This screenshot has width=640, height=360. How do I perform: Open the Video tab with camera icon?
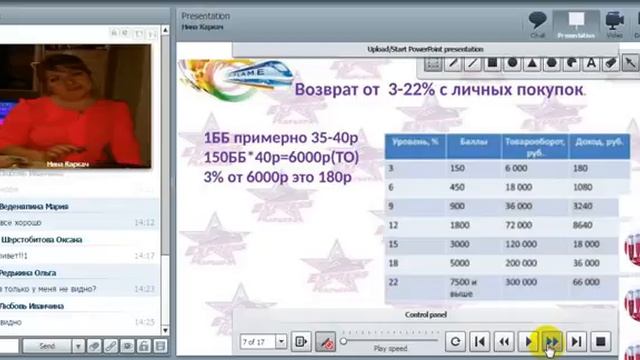click(x=614, y=24)
